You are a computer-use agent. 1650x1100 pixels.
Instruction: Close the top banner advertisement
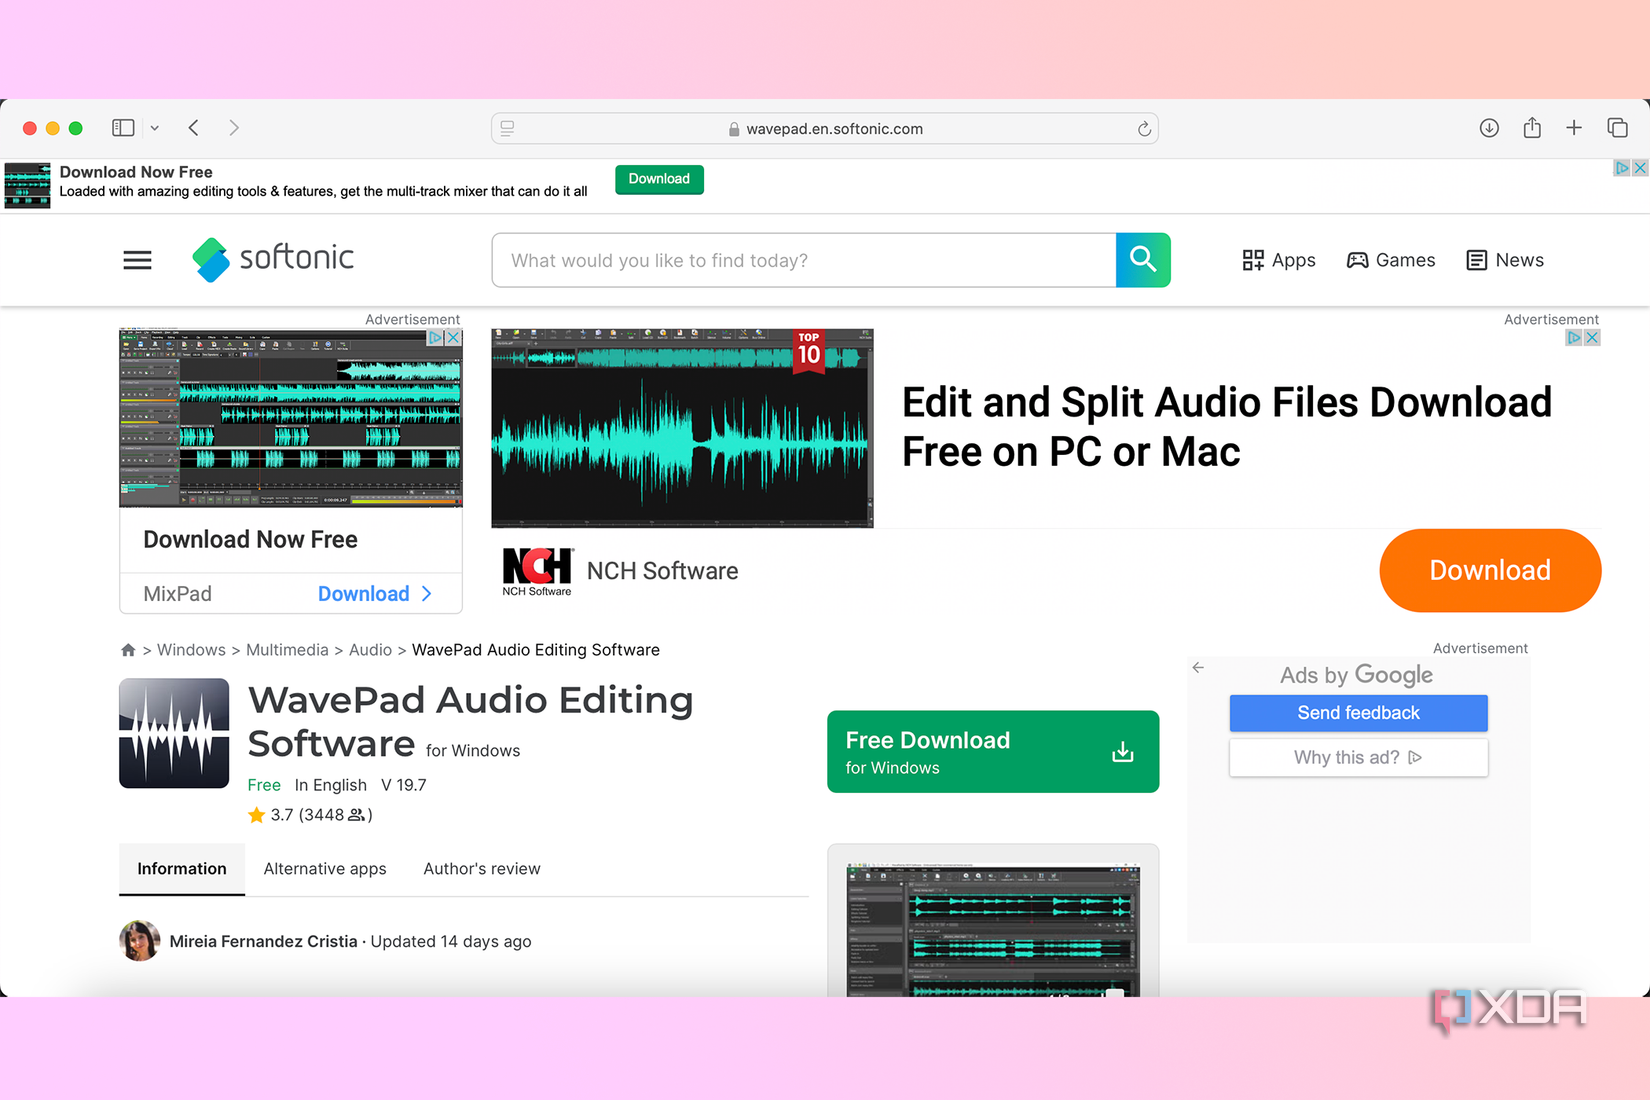coord(1640,168)
